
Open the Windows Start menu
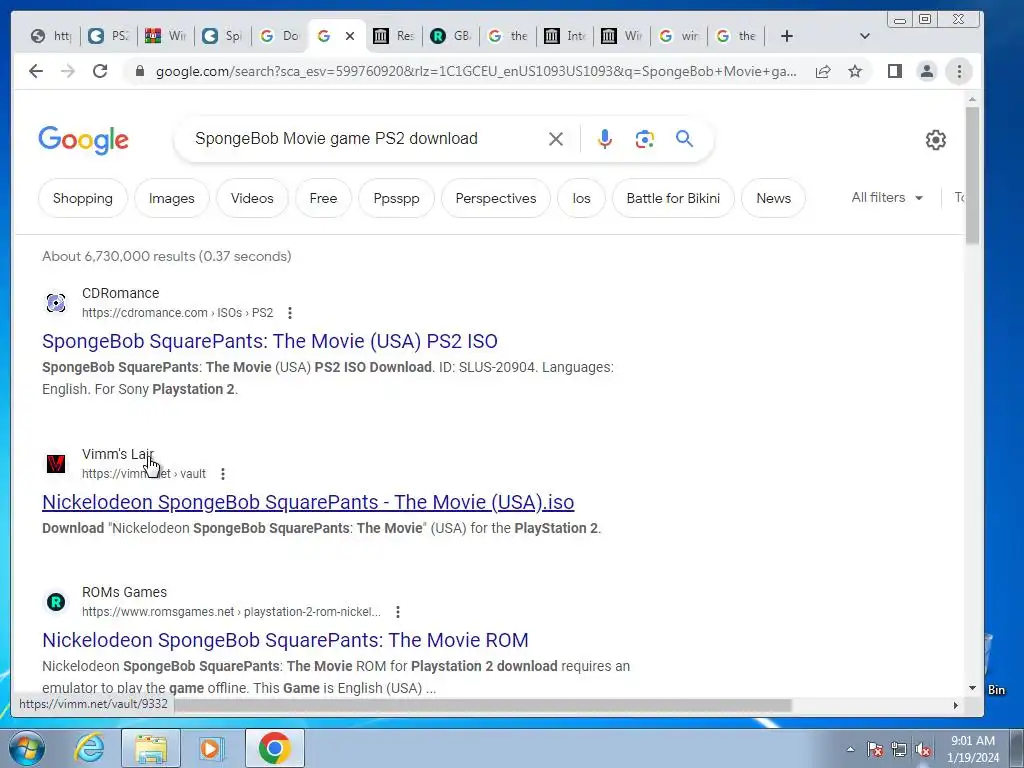[x=27, y=748]
